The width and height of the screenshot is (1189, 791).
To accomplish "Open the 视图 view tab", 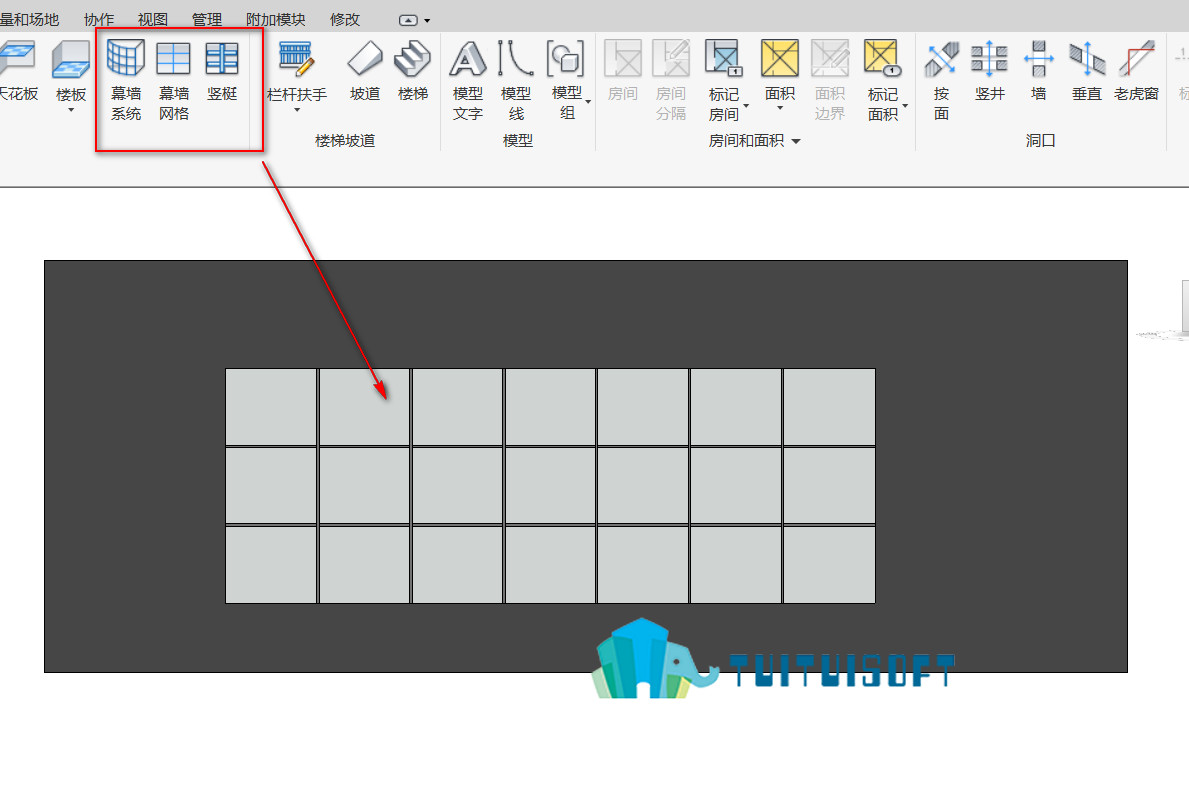I will click(x=152, y=19).
